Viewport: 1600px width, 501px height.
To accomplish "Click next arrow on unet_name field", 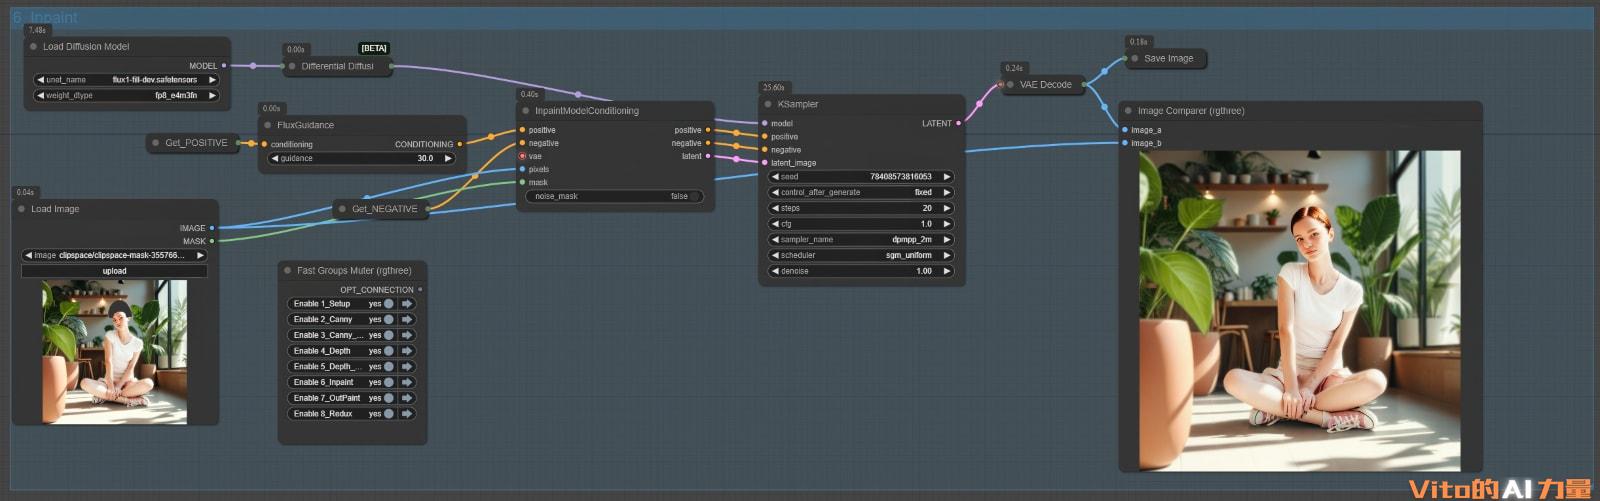I will point(212,80).
